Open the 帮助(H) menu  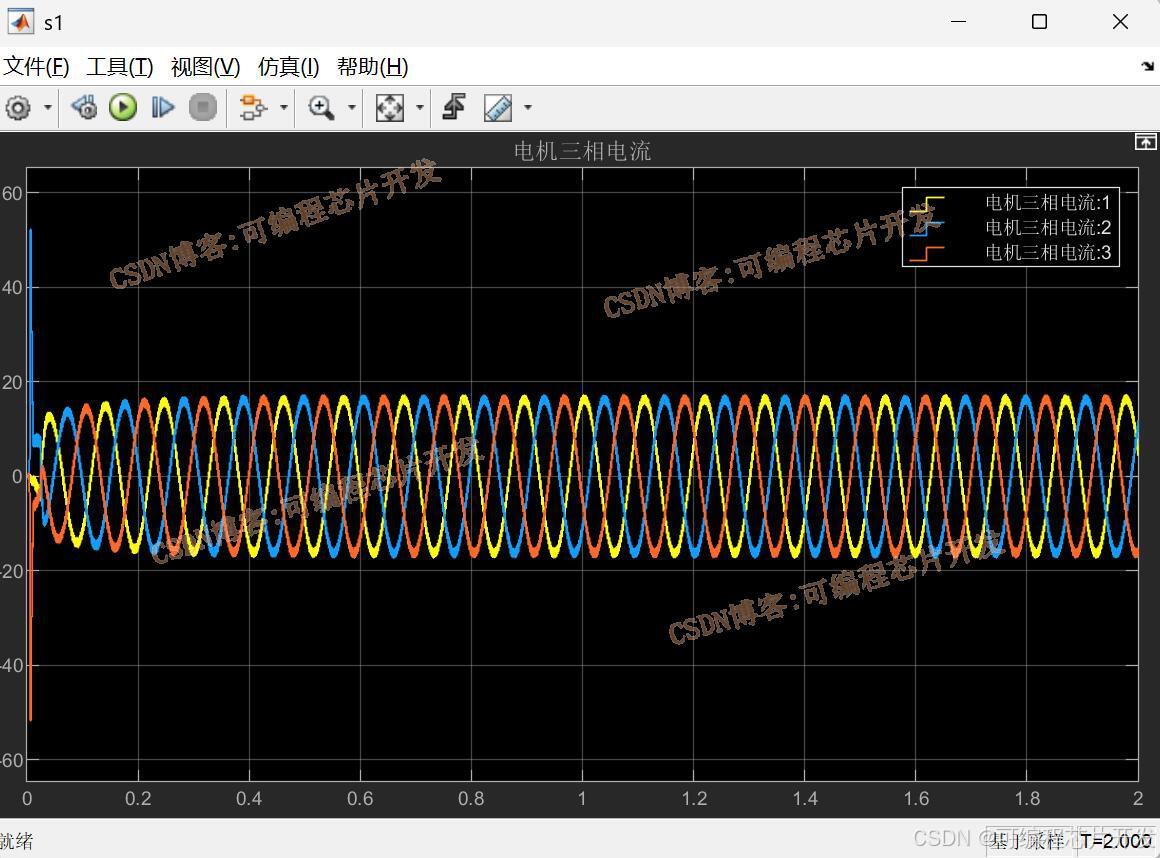[x=373, y=67]
